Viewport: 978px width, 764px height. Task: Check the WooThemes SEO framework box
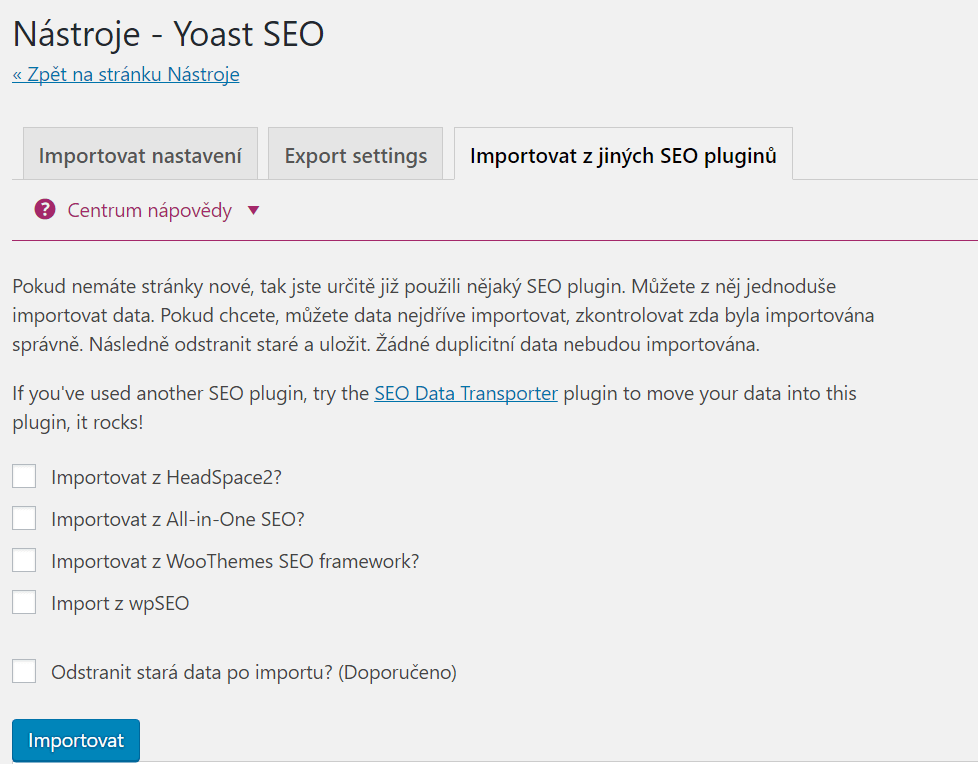point(24,560)
